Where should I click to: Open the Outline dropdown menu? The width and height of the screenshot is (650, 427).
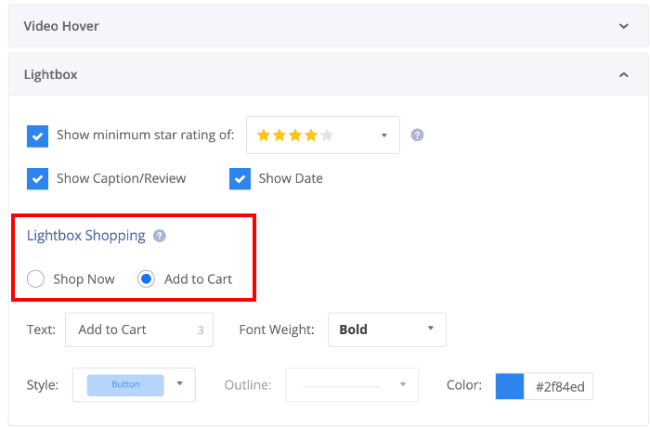pos(351,384)
